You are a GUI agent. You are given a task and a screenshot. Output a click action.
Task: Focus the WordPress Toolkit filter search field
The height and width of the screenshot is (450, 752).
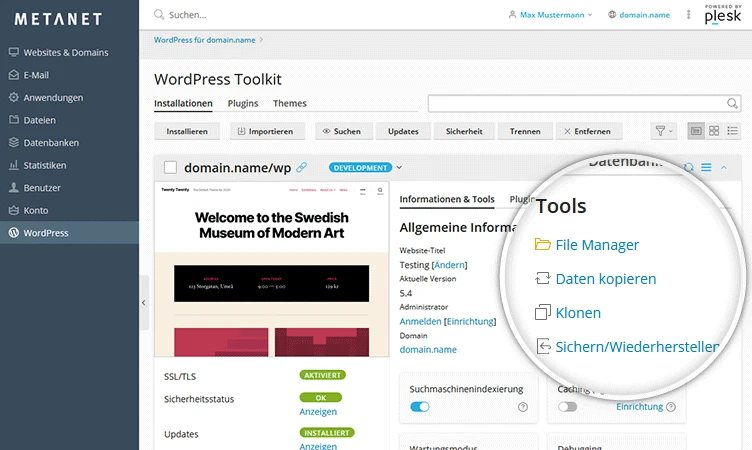tap(584, 103)
